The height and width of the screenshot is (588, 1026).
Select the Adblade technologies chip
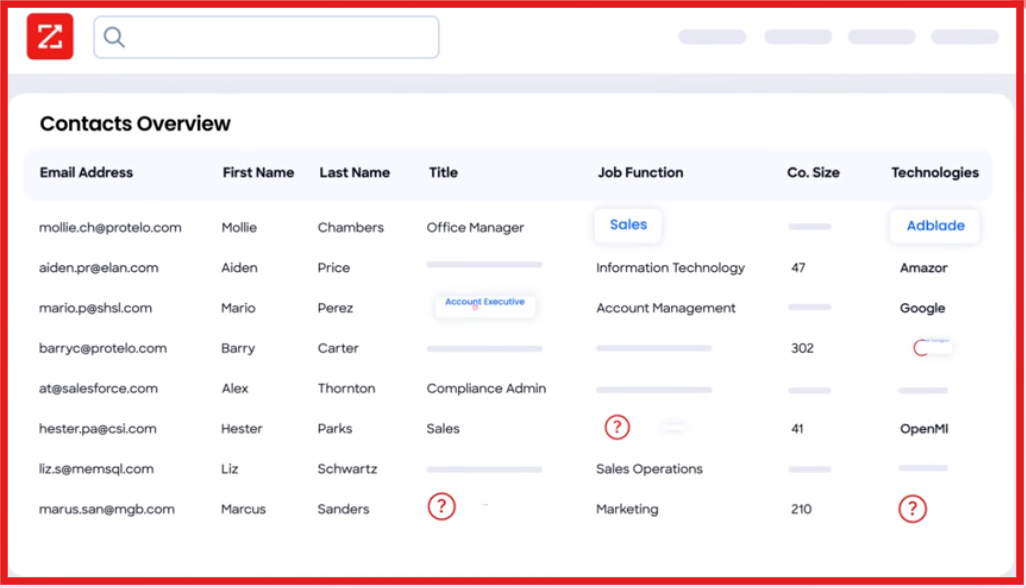(935, 226)
